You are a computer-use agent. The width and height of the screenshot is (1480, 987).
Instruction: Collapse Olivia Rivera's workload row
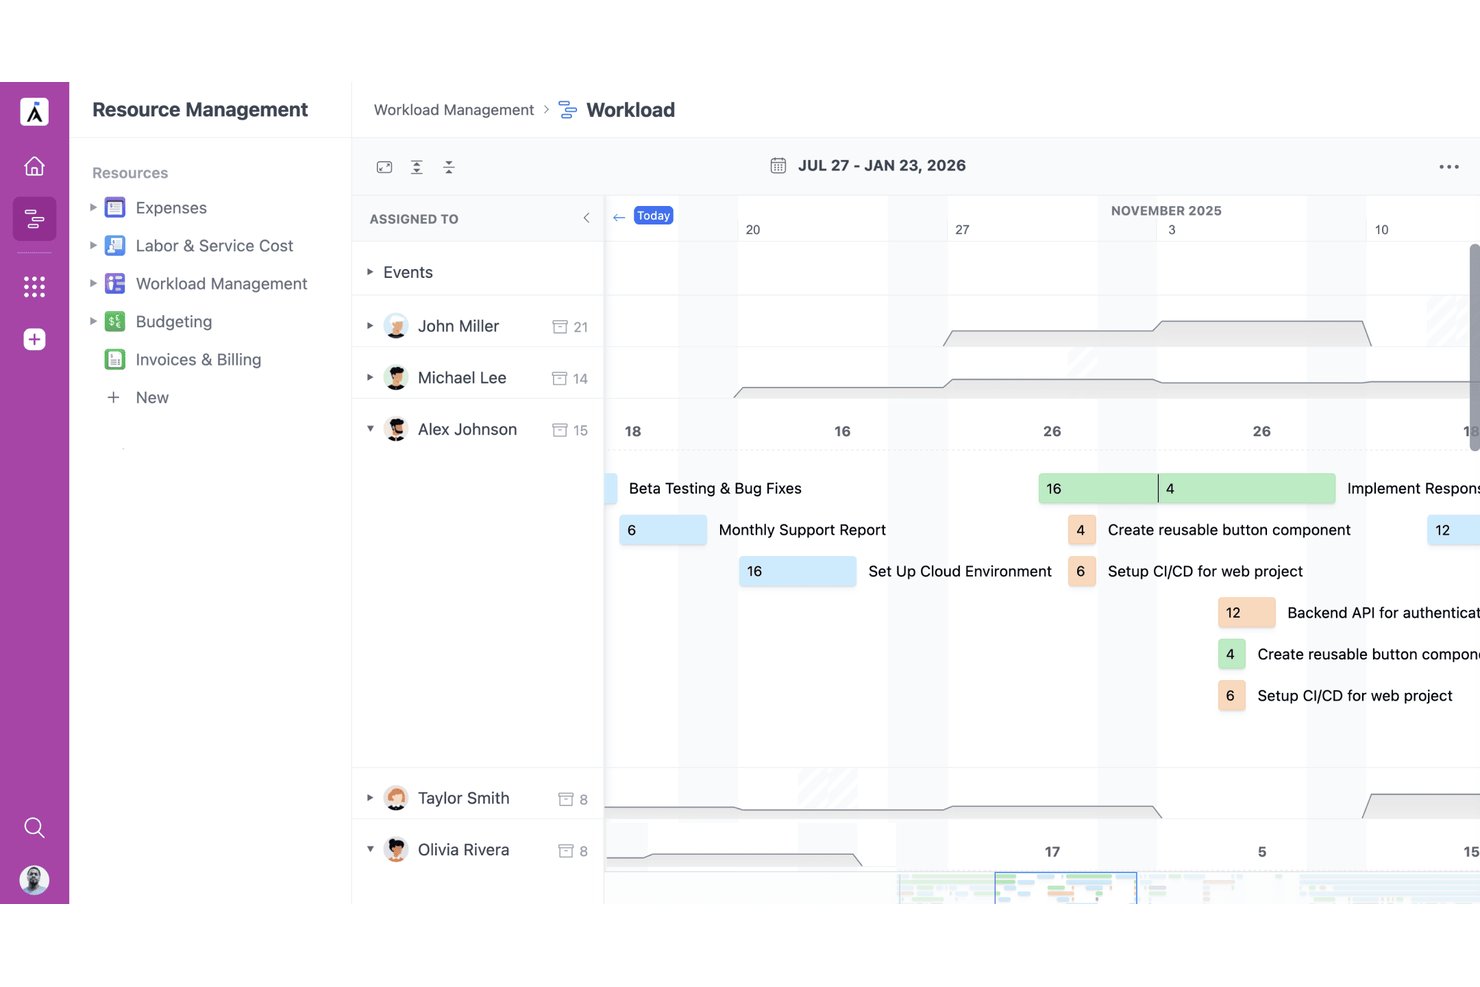click(370, 849)
